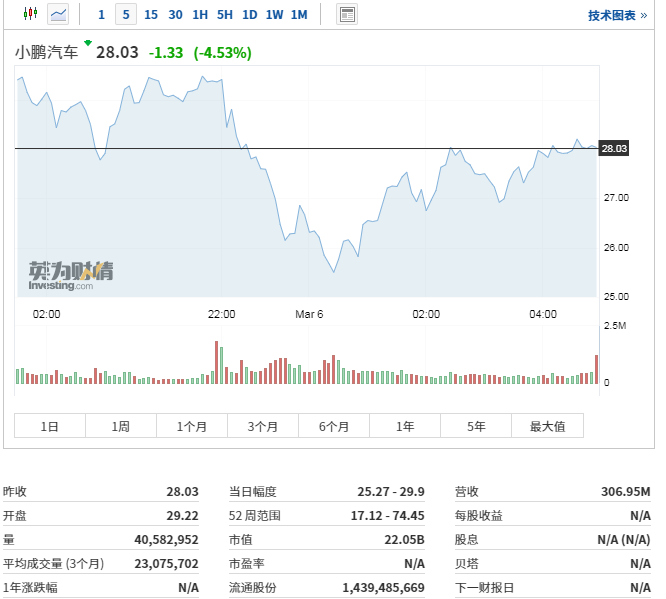The width and height of the screenshot is (666, 599).
Task: Click the 28.03 current price marker
Action: point(614,148)
